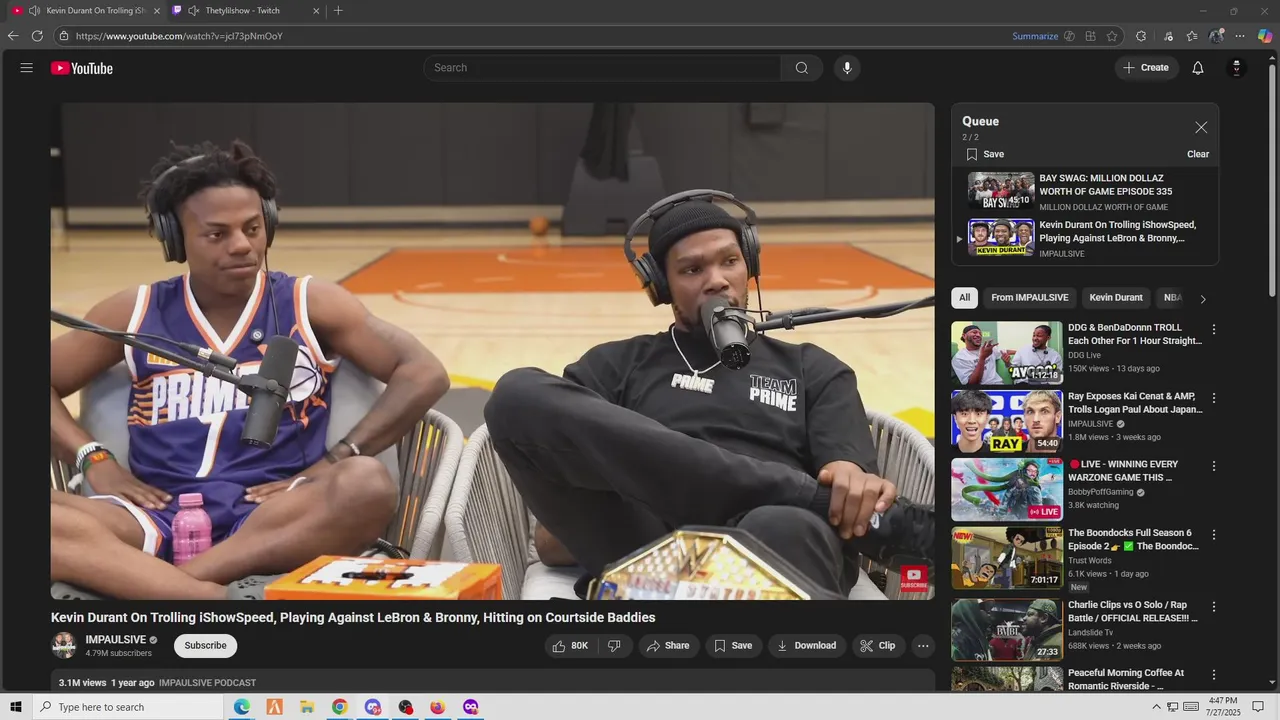Select the From IMPAULSIVE chip
The height and width of the screenshot is (720, 1280).
click(1029, 298)
